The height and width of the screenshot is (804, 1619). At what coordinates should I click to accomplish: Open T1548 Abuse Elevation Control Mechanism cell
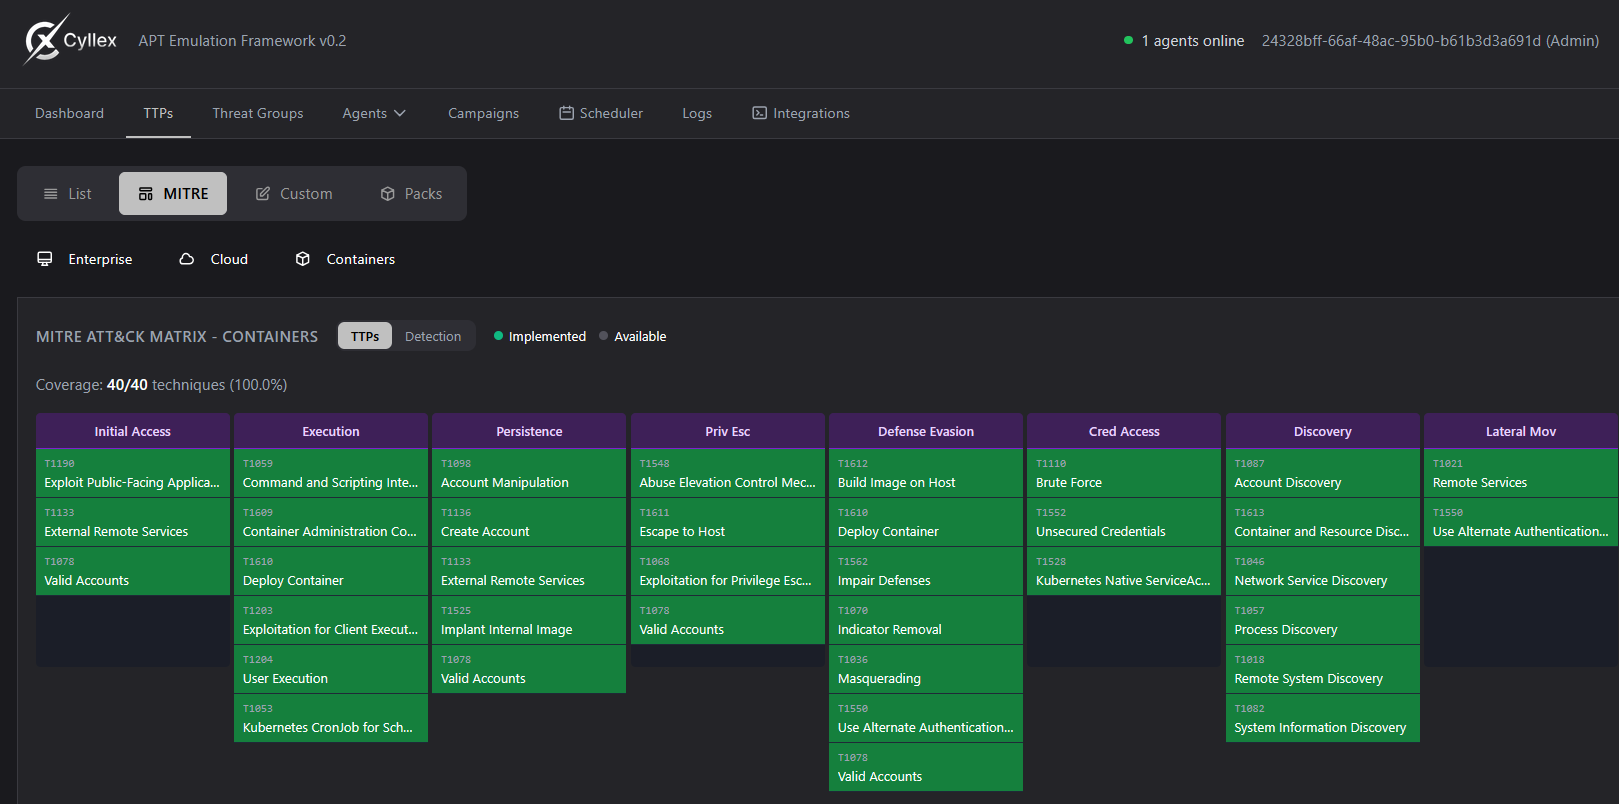(728, 473)
